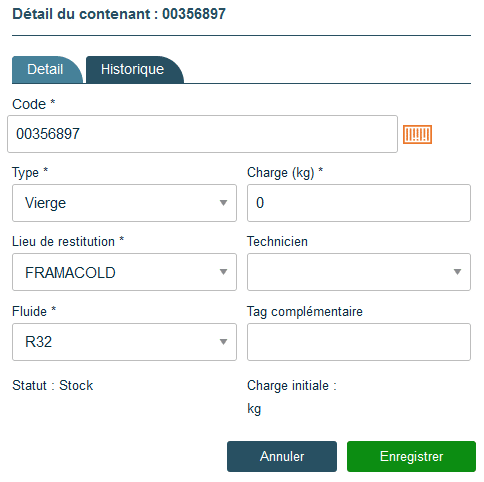
Task: Open the empty Technicien dropdown
Action: [x=359, y=272]
